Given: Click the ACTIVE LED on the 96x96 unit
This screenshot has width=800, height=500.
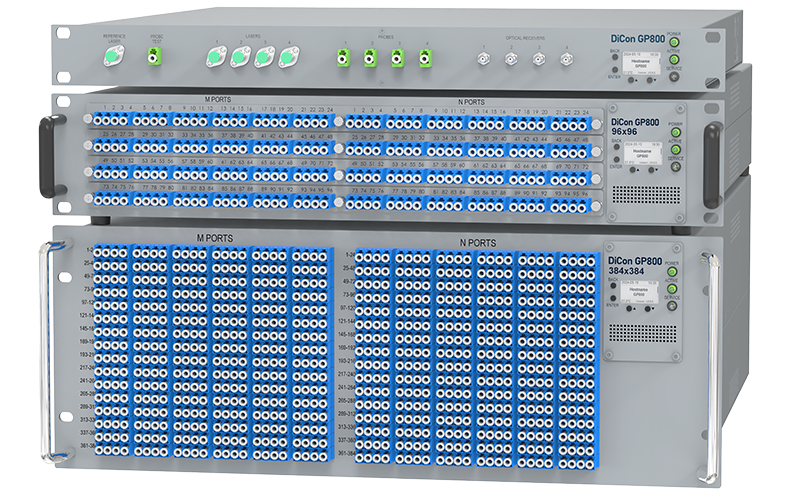Looking at the screenshot, I should tap(676, 149).
